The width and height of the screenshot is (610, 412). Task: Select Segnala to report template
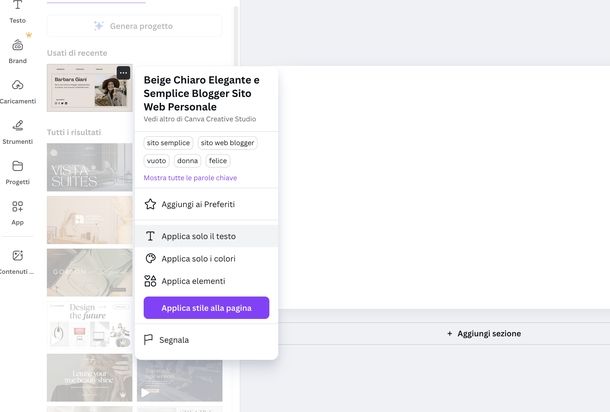tap(207, 340)
